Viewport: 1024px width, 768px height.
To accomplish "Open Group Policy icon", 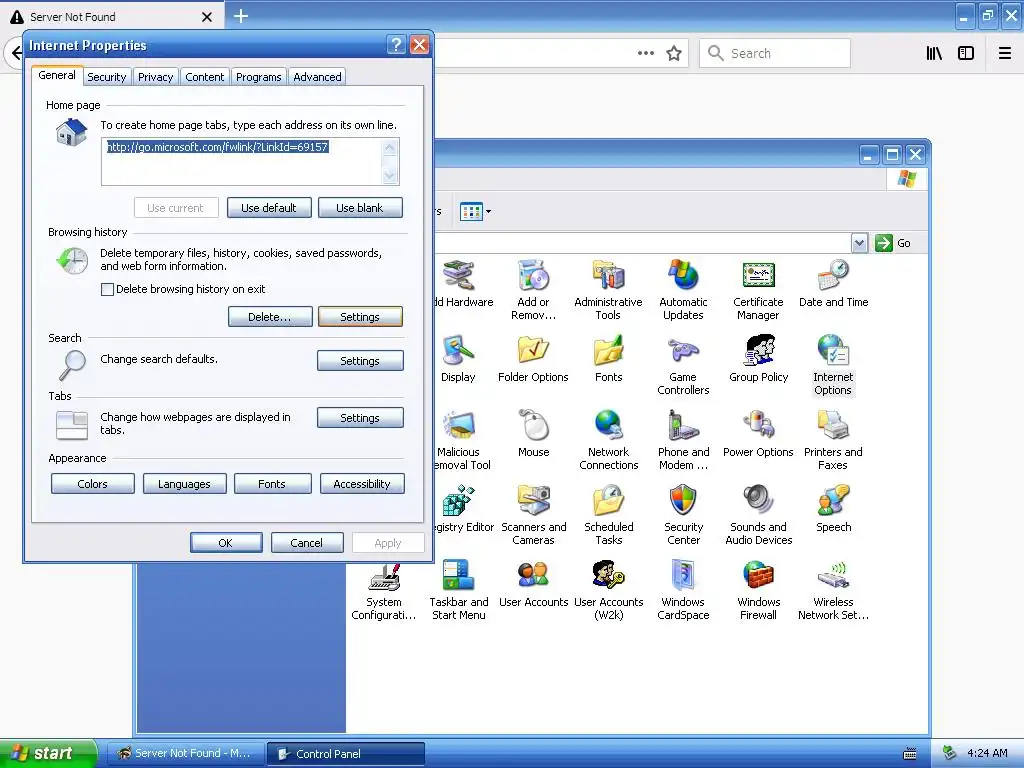I will pyautogui.click(x=758, y=359).
